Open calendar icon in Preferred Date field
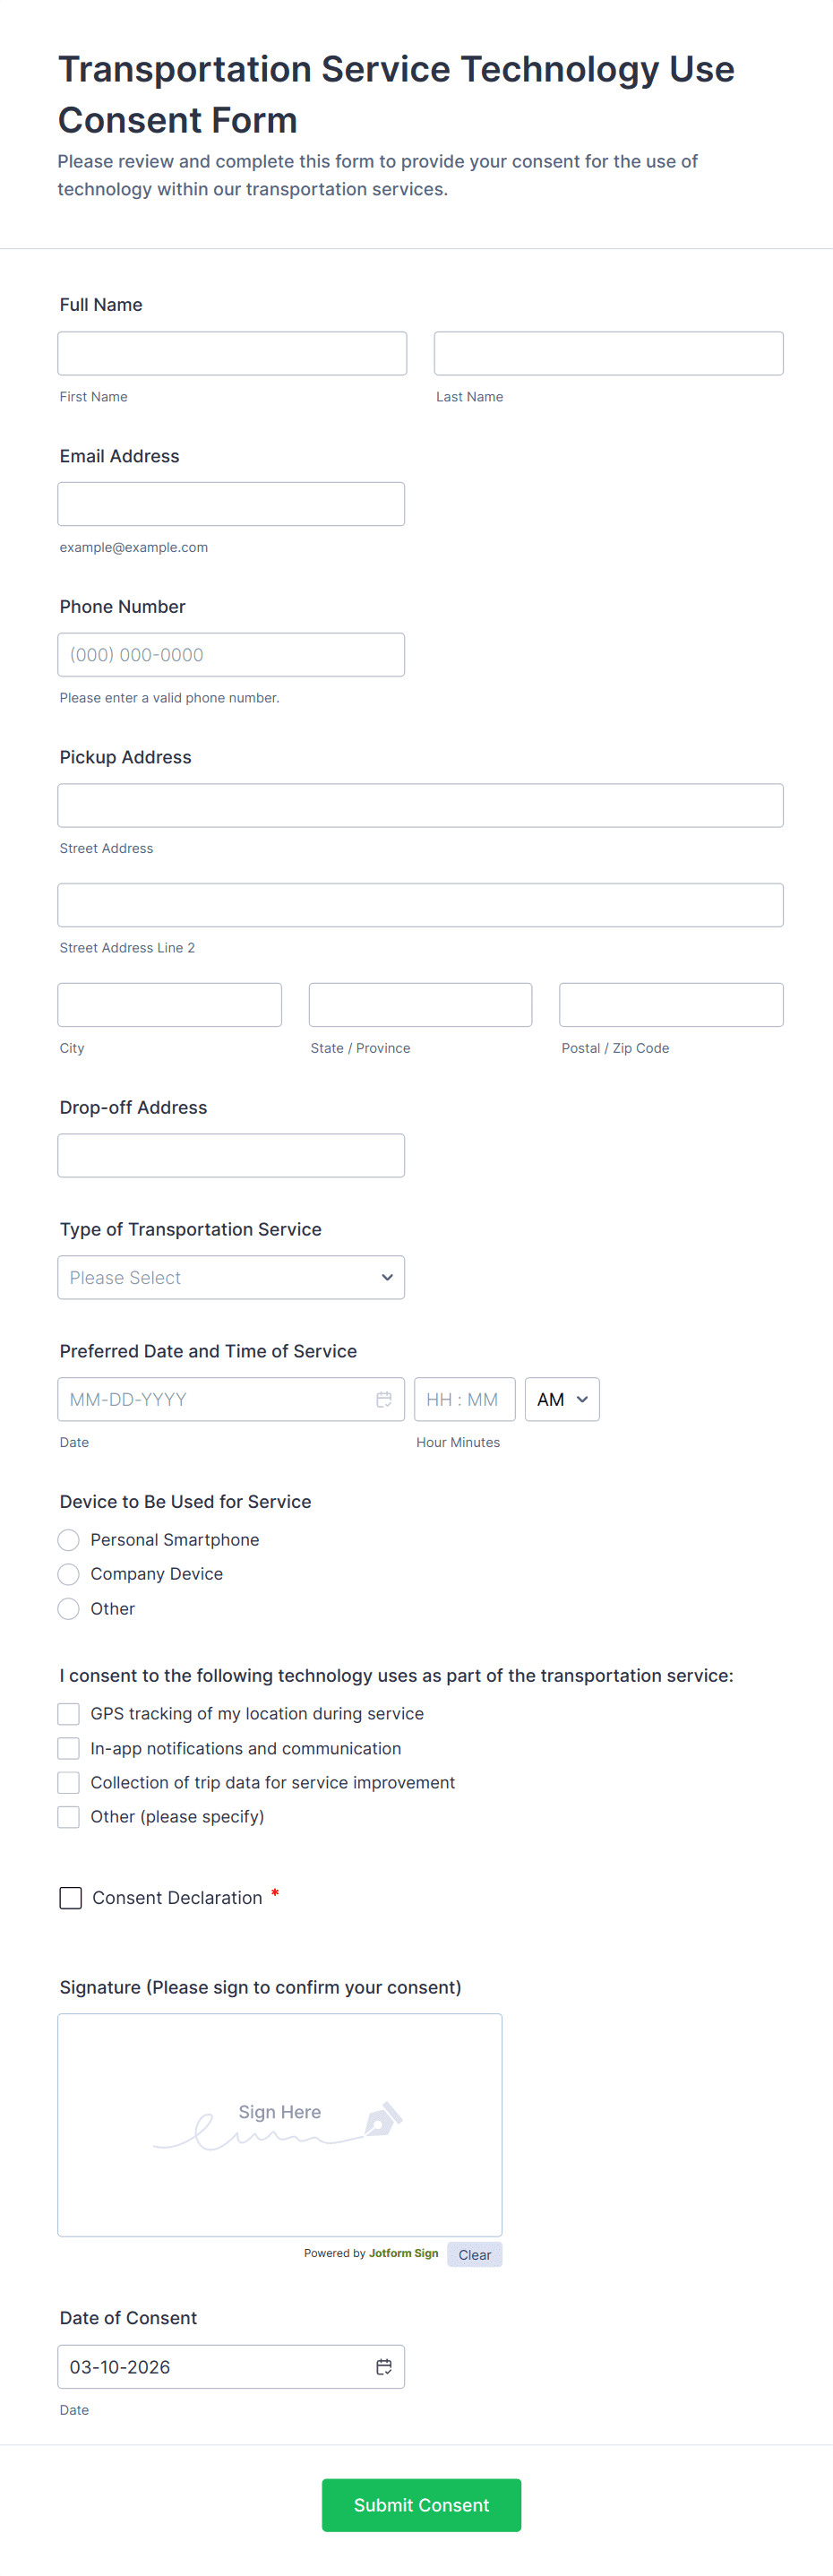 (x=383, y=1399)
